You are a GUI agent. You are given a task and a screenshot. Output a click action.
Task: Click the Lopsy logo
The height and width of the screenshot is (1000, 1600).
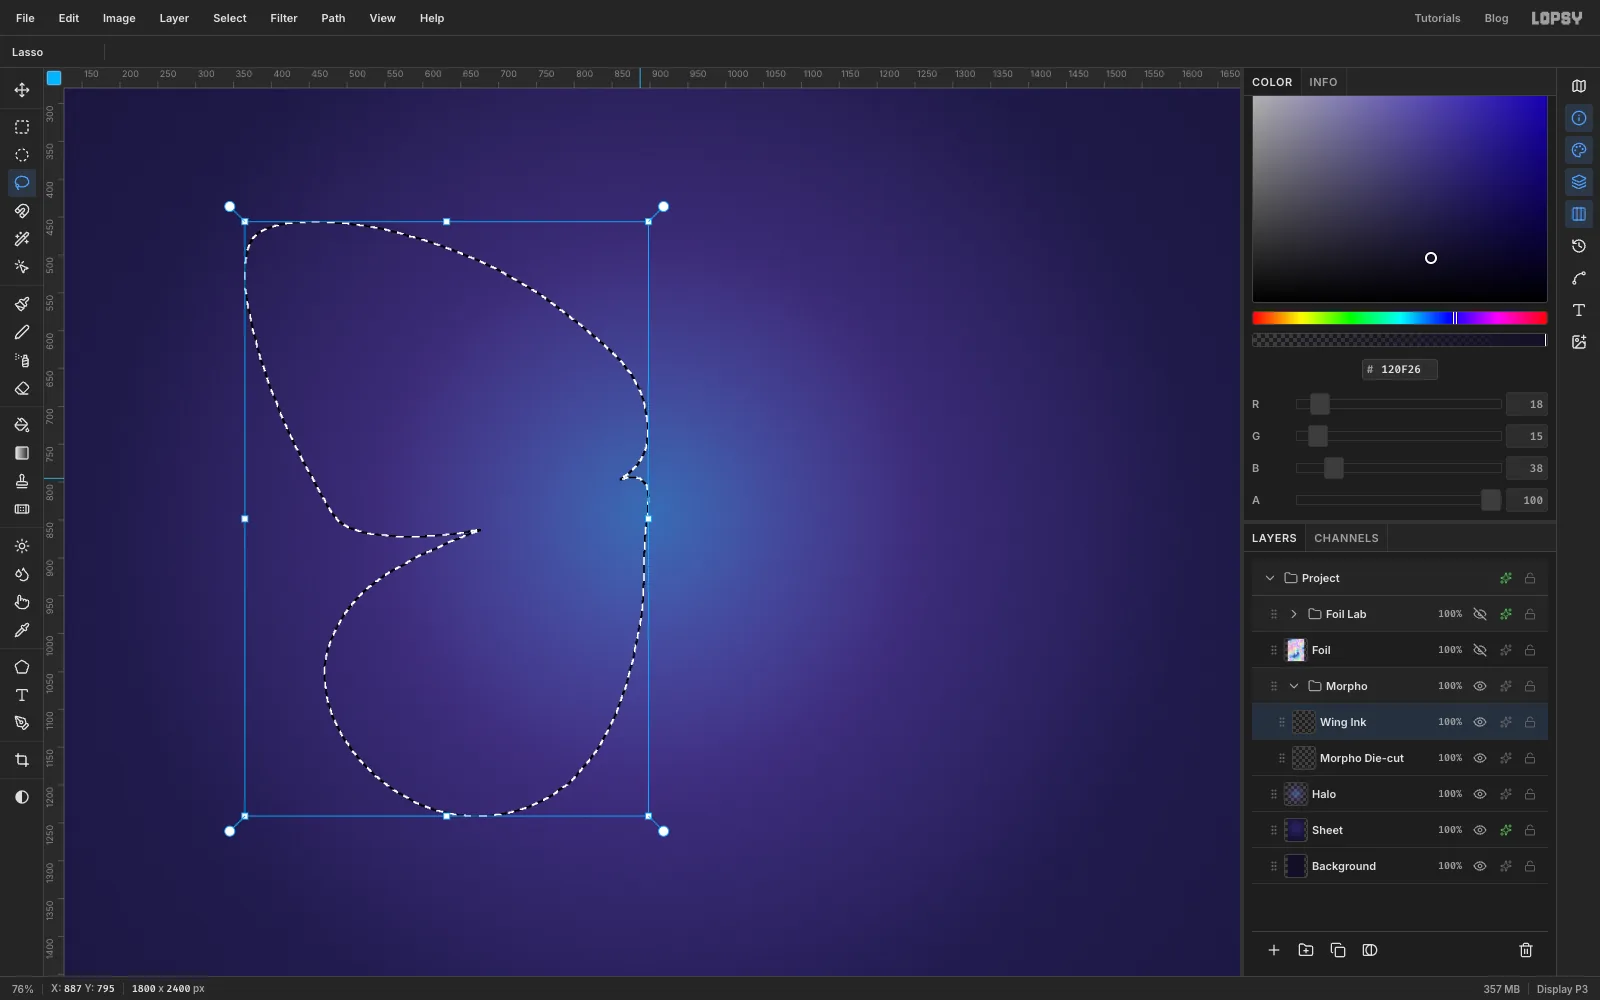click(1557, 18)
